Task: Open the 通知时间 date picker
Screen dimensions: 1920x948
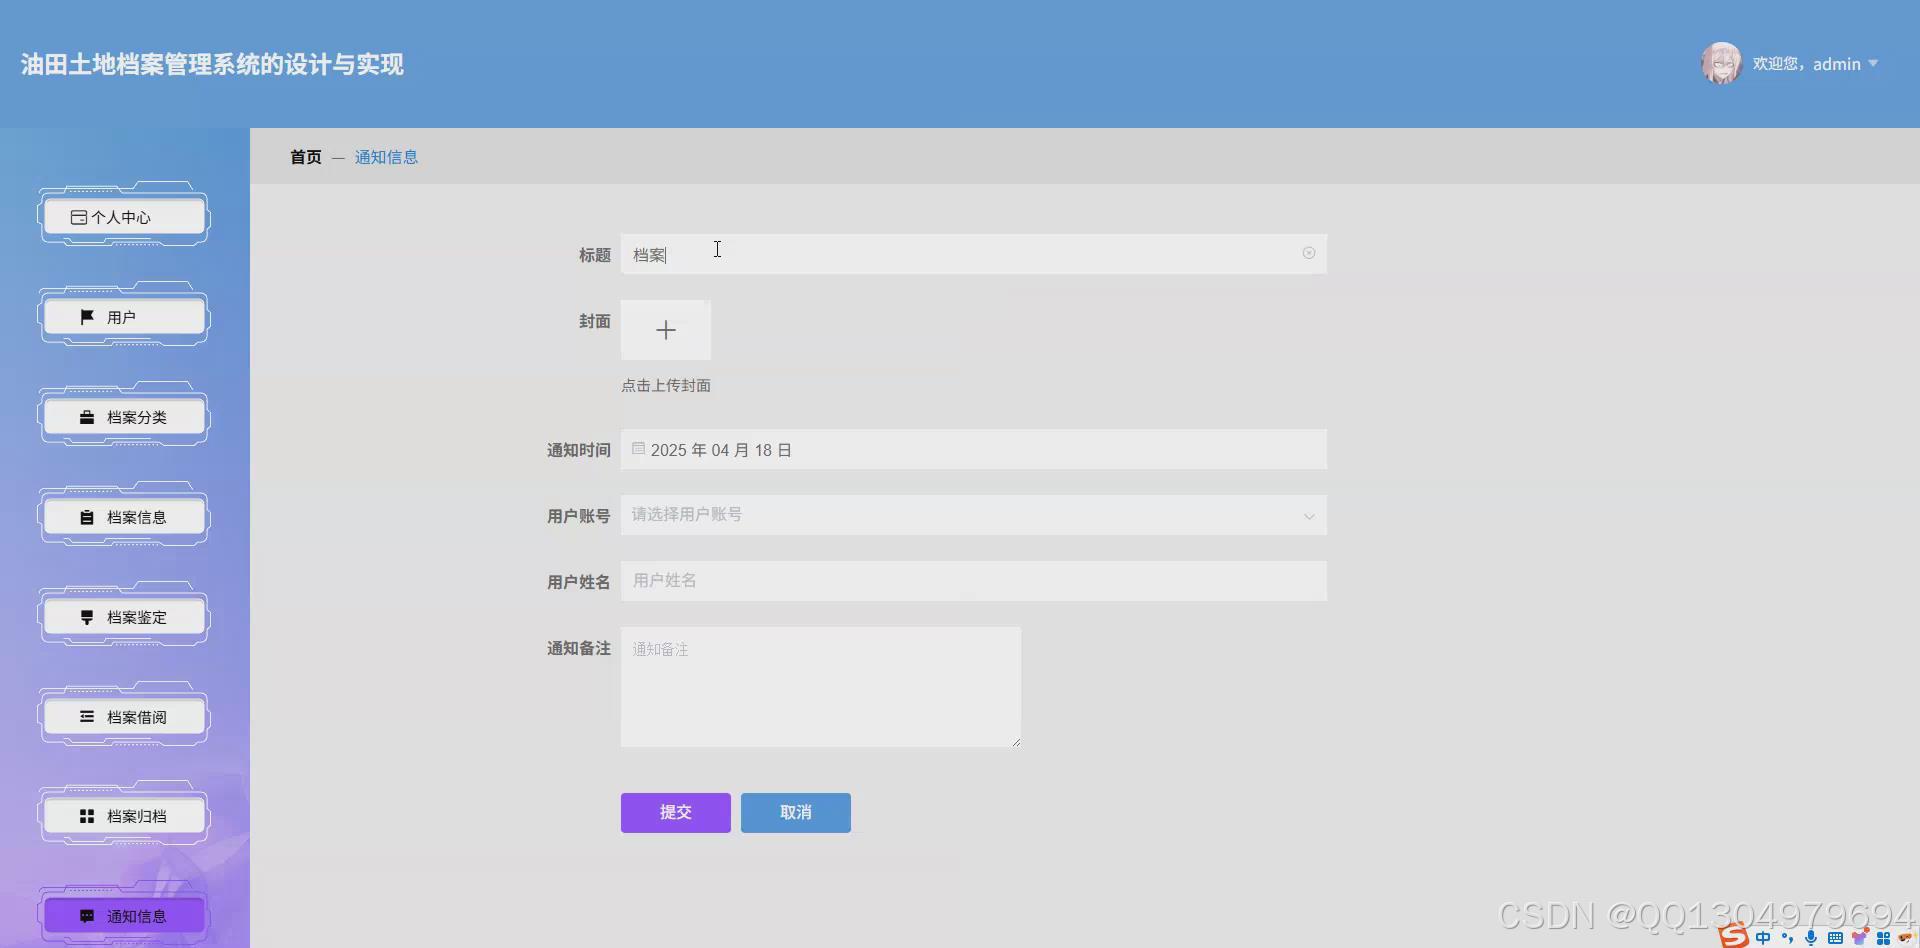Action: click(973, 449)
